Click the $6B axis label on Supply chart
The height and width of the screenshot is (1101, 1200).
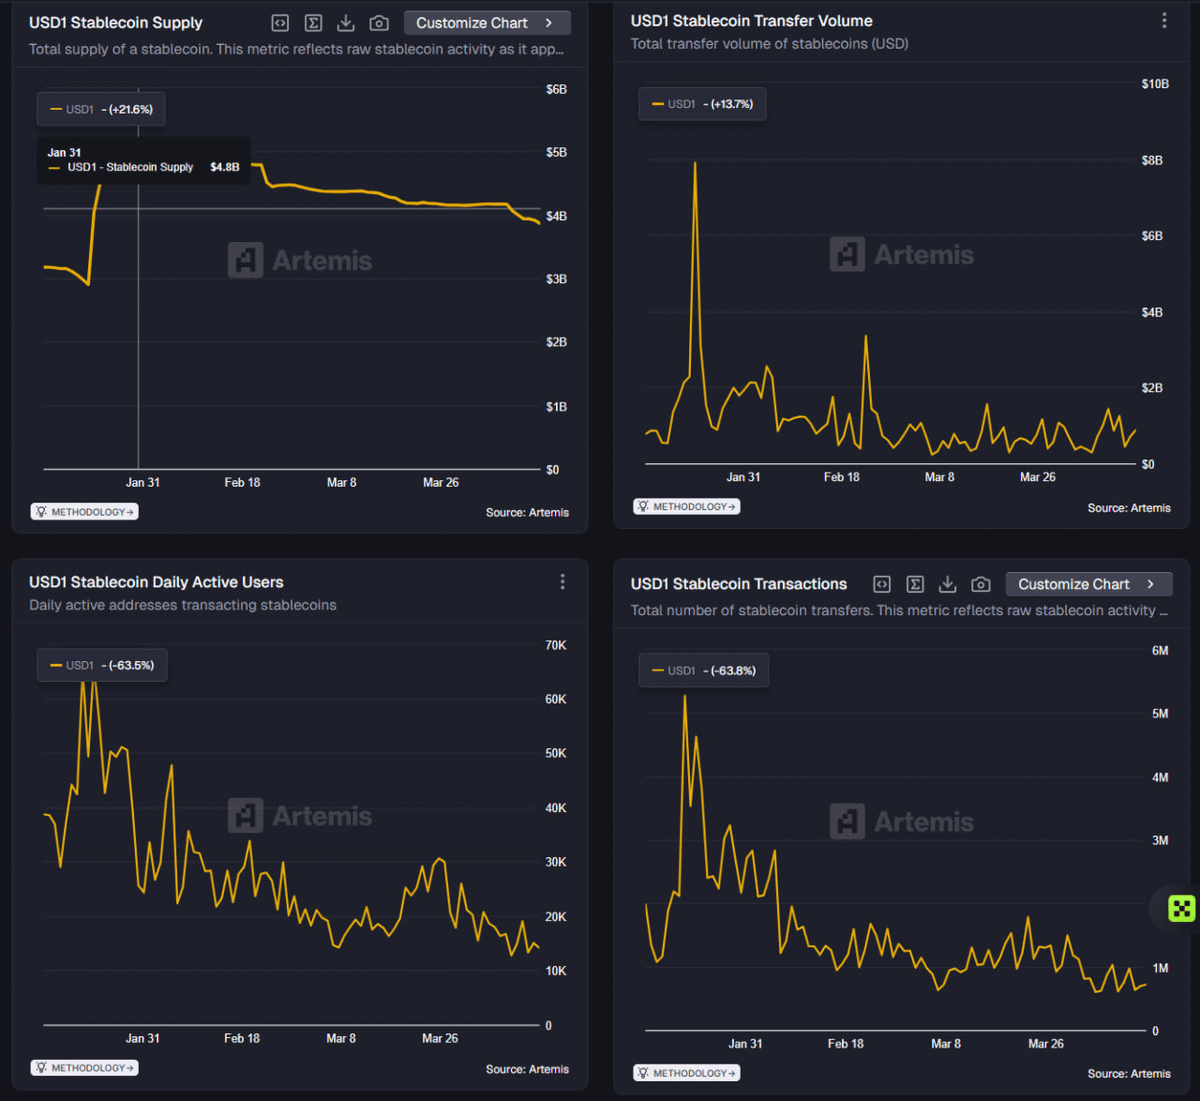tap(557, 89)
